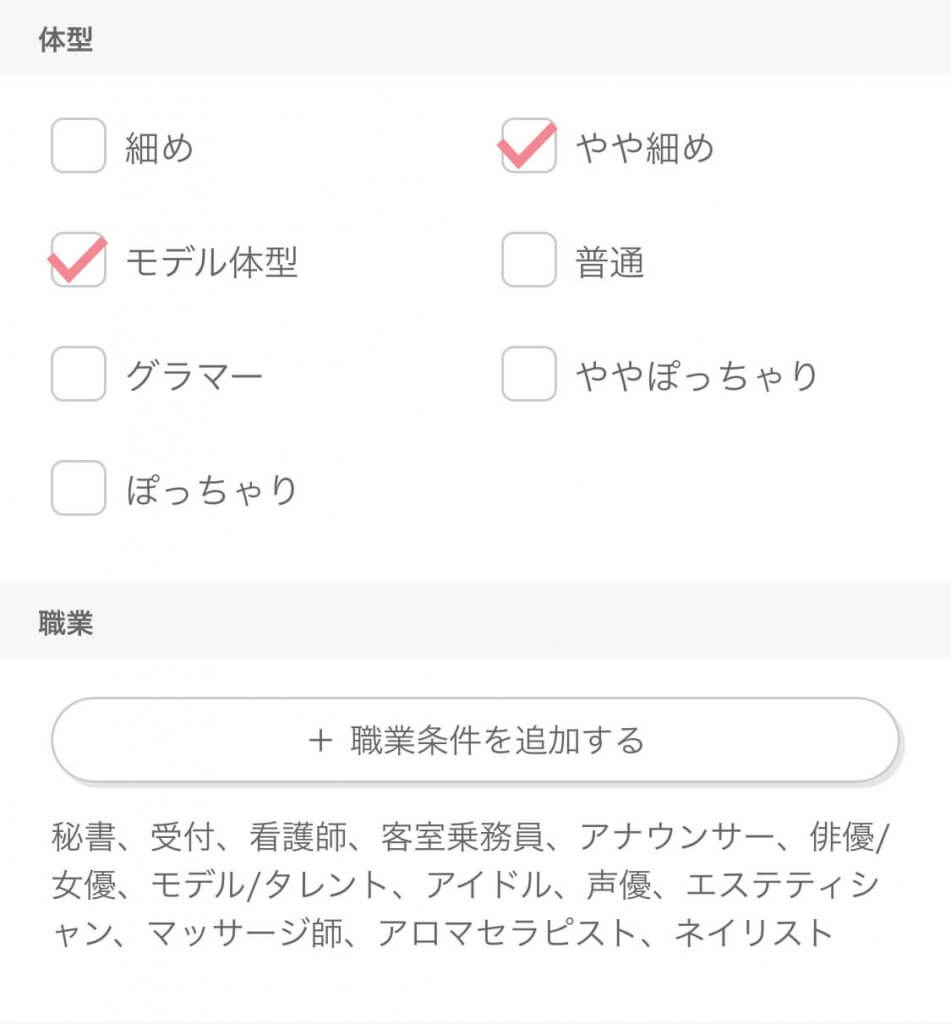Screen dimensions: 951x1024
Task: Enable the 普通 body type checkbox
Action: click(x=529, y=260)
